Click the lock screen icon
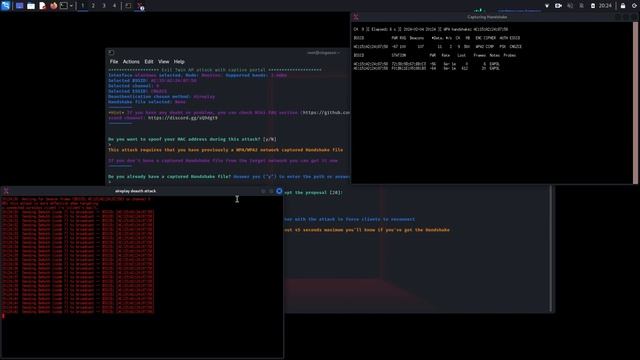 point(623,6)
